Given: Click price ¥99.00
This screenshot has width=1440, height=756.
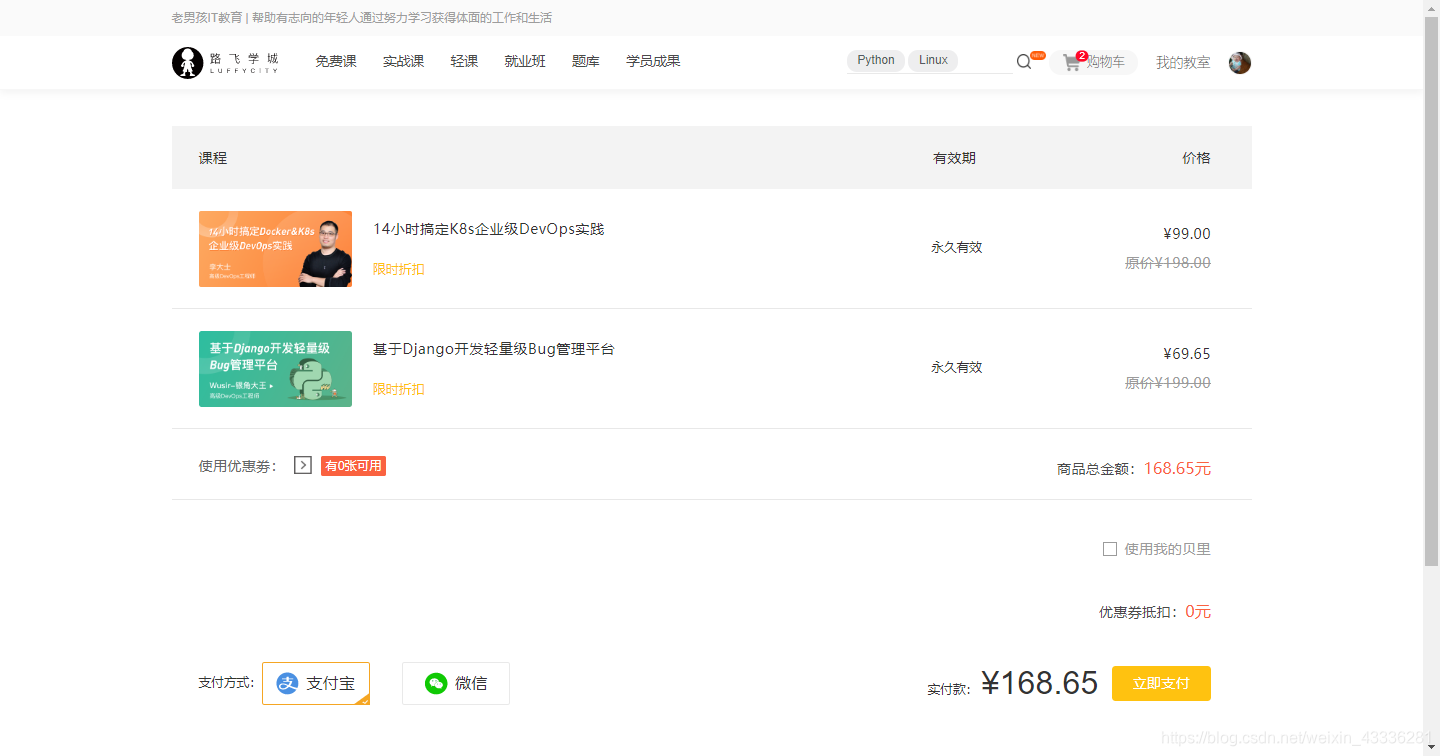Looking at the screenshot, I should tap(1187, 234).
